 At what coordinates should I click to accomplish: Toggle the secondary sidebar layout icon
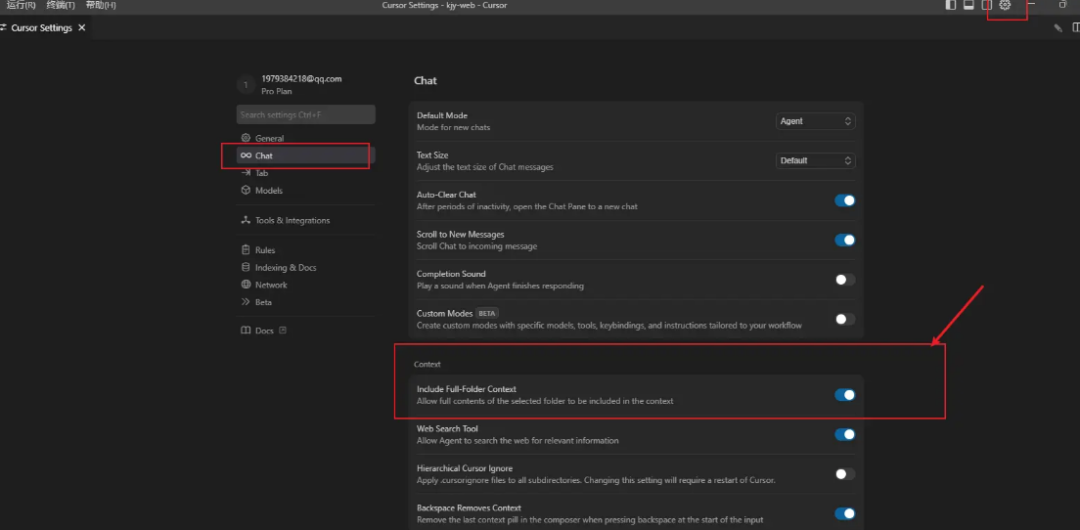986,6
